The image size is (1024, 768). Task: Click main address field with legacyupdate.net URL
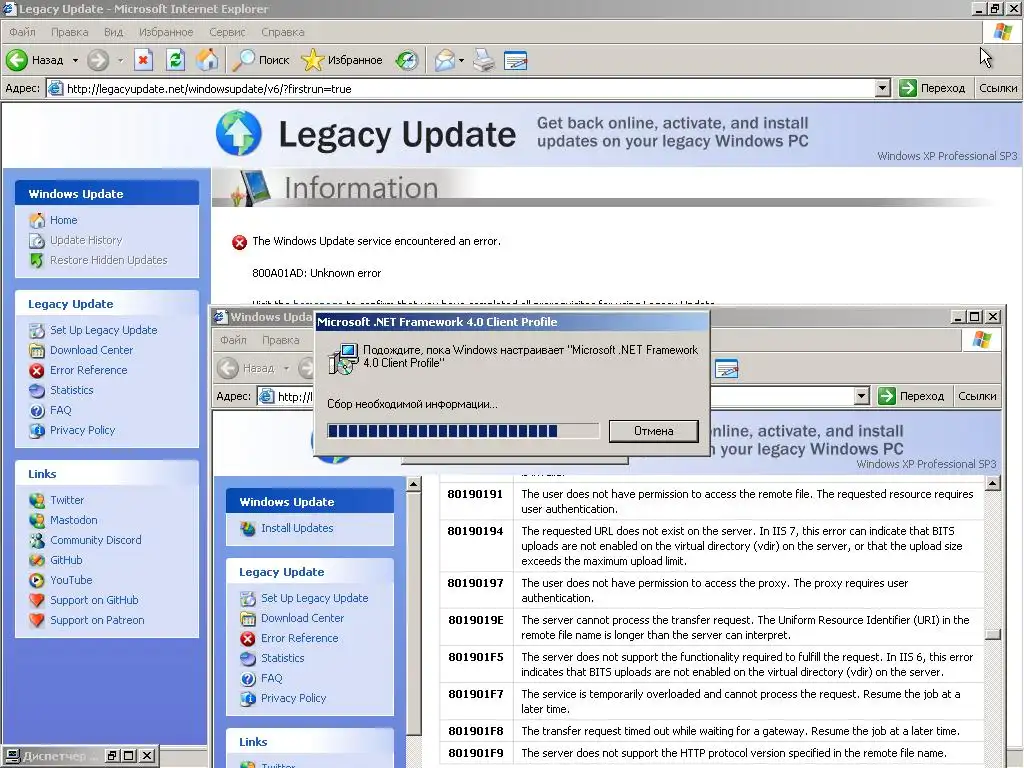470,88
